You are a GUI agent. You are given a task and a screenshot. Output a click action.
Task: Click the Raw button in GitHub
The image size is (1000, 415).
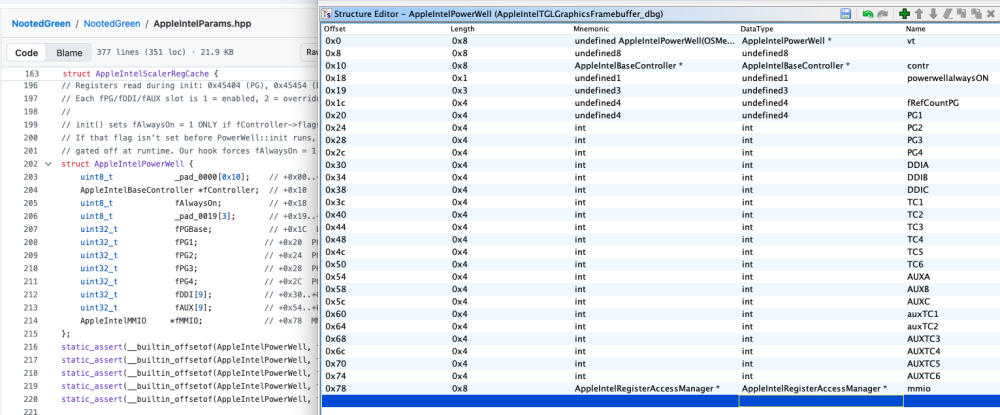311,53
